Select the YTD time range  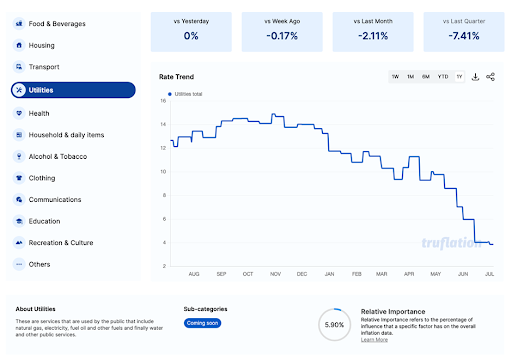[x=443, y=77]
